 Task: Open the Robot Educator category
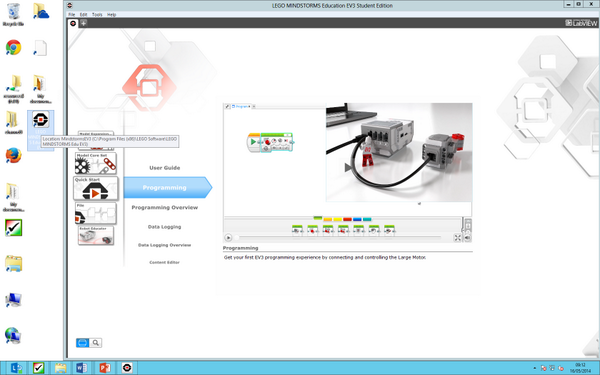96,235
